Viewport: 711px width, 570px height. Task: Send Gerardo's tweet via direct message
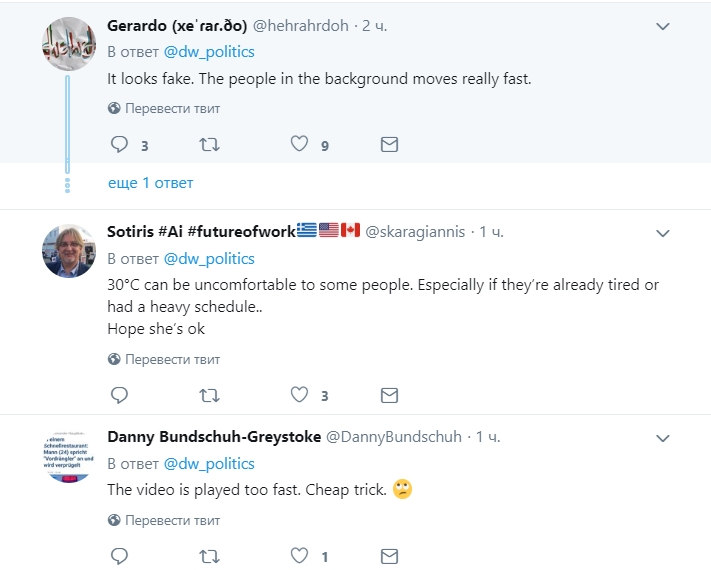[x=389, y=145]
